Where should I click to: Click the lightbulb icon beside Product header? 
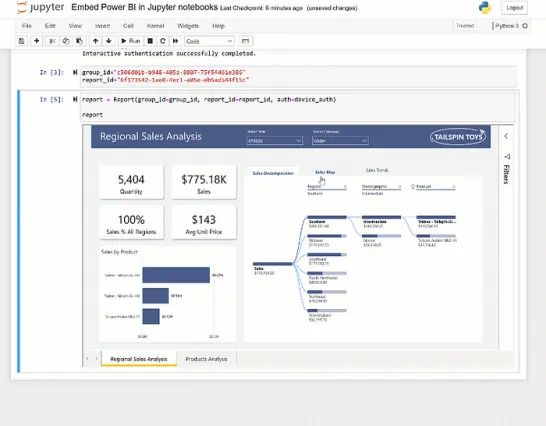coord(413,187)
